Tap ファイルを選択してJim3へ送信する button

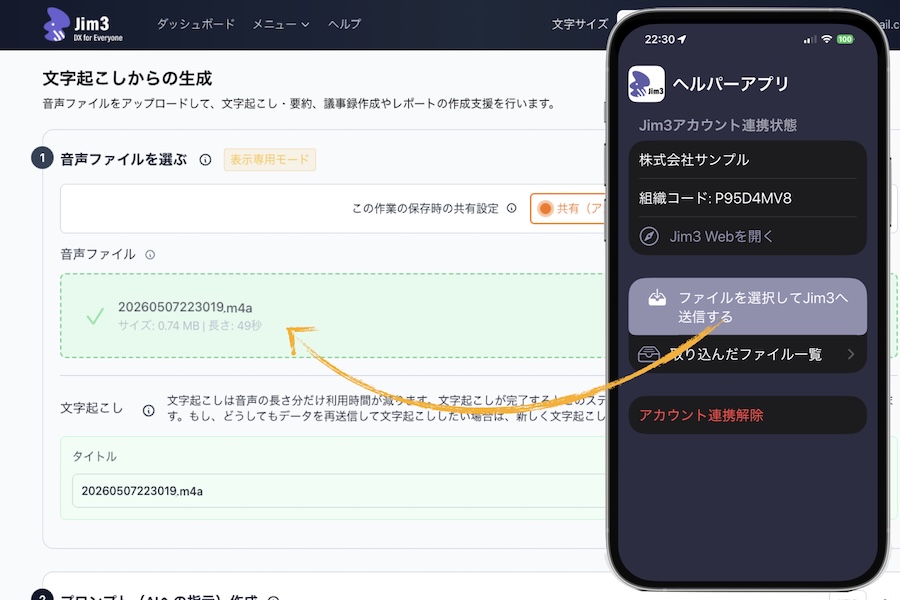(x=747, y=307)
